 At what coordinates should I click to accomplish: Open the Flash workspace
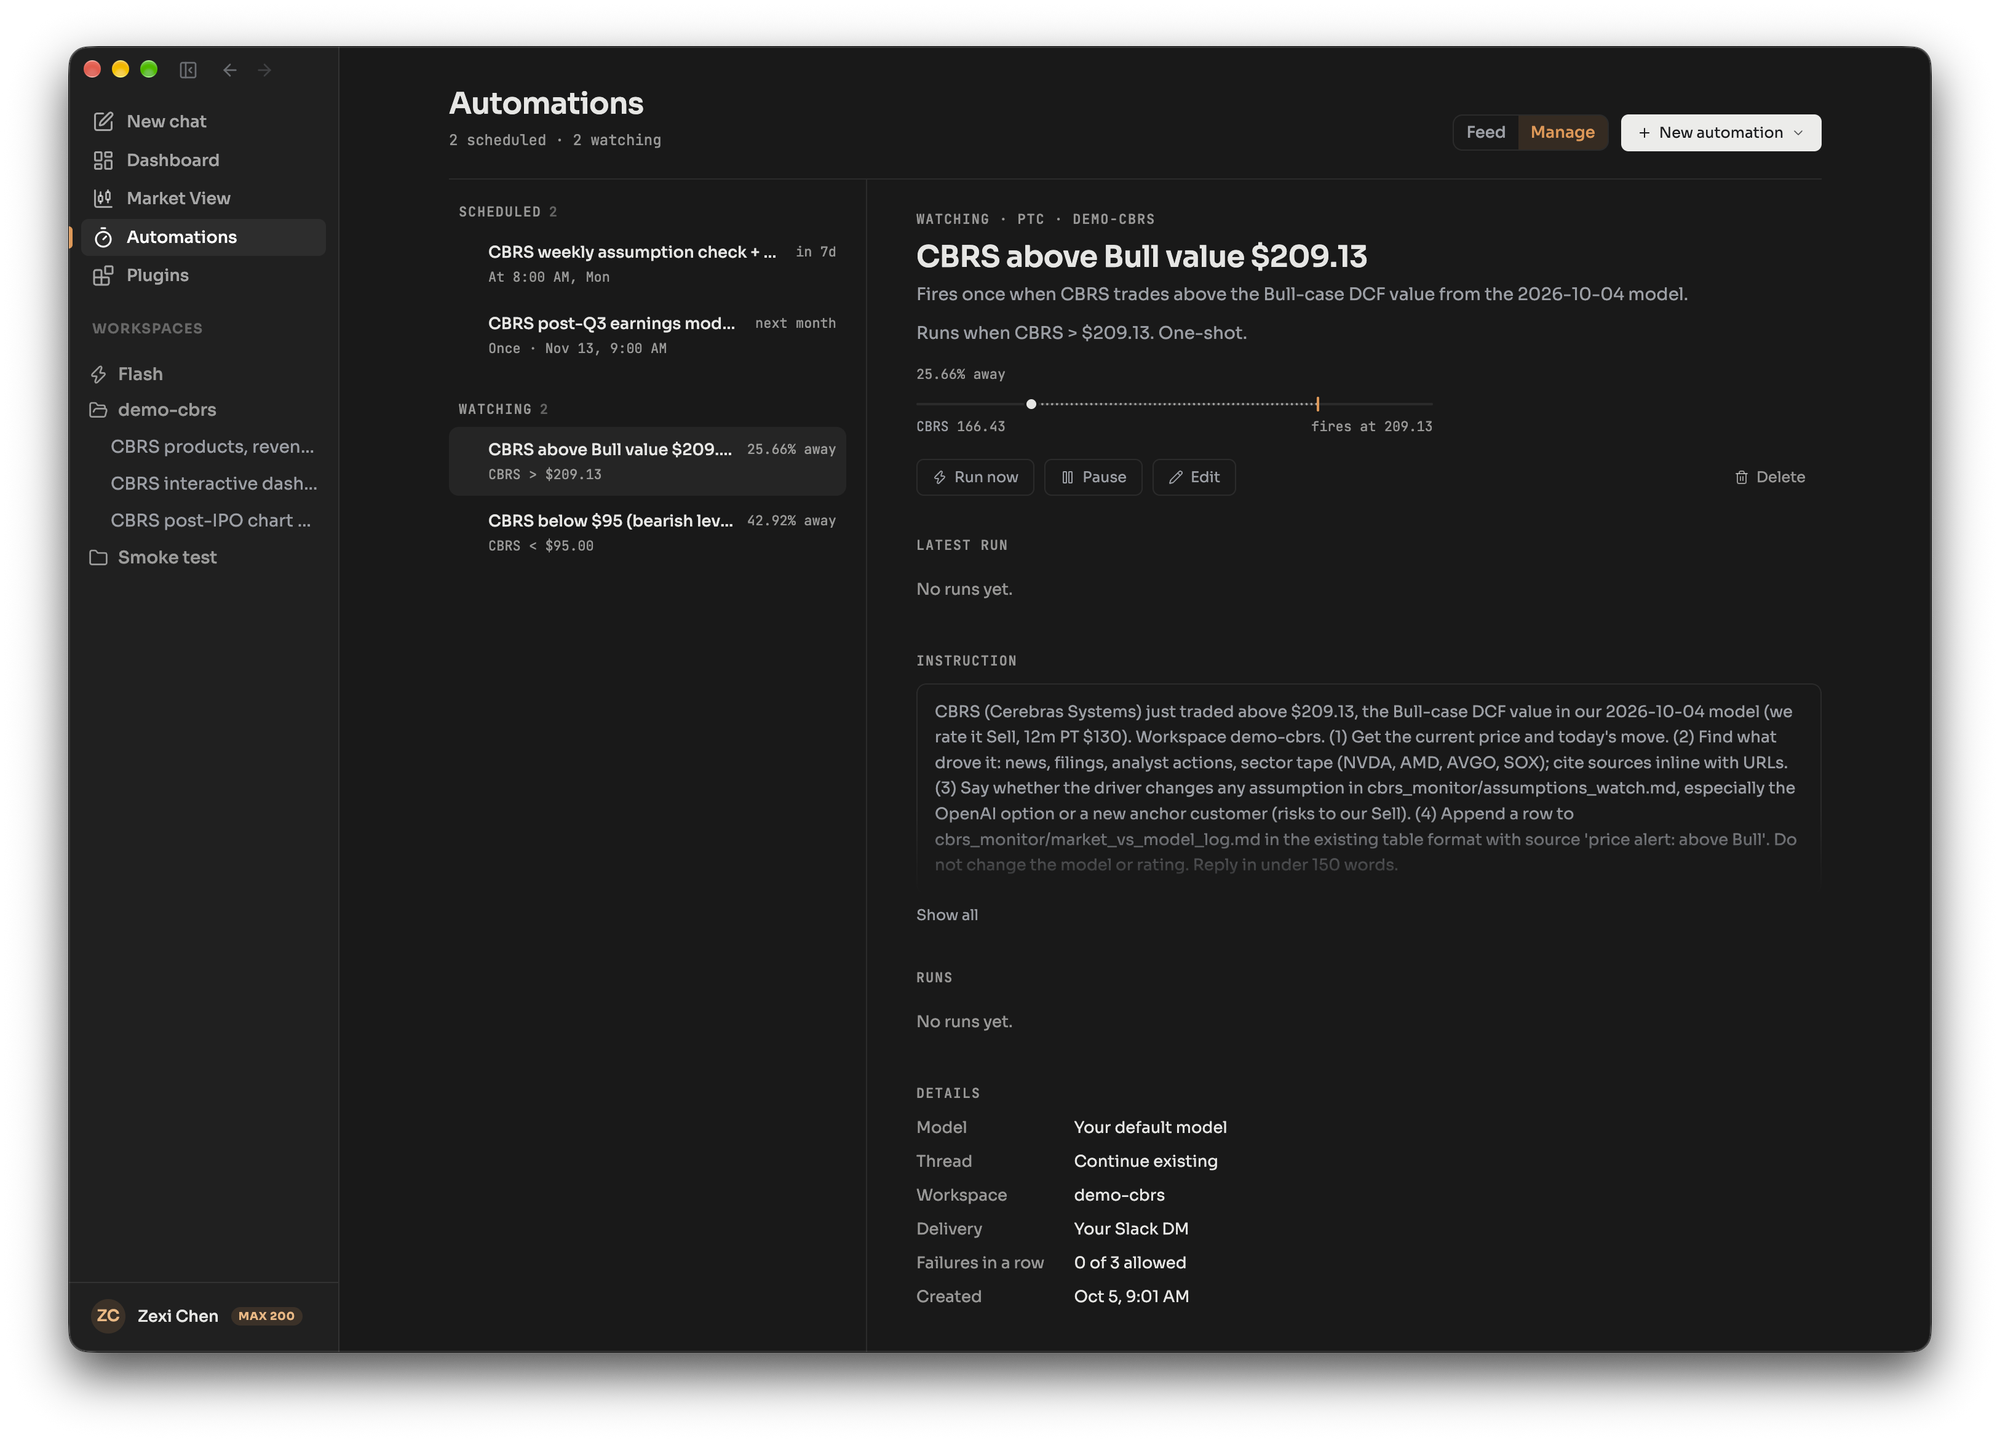pyautogui.click(x=204, y=374)
